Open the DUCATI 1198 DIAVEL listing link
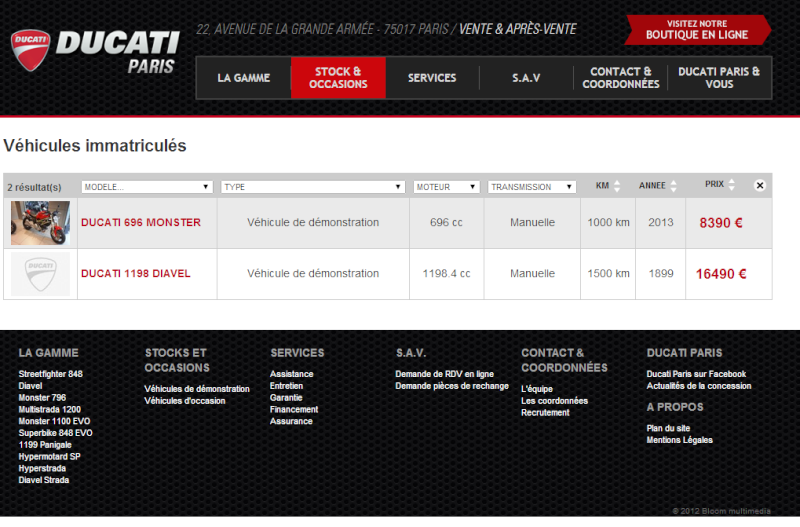The image size is (800, 527). coord(136,274)
